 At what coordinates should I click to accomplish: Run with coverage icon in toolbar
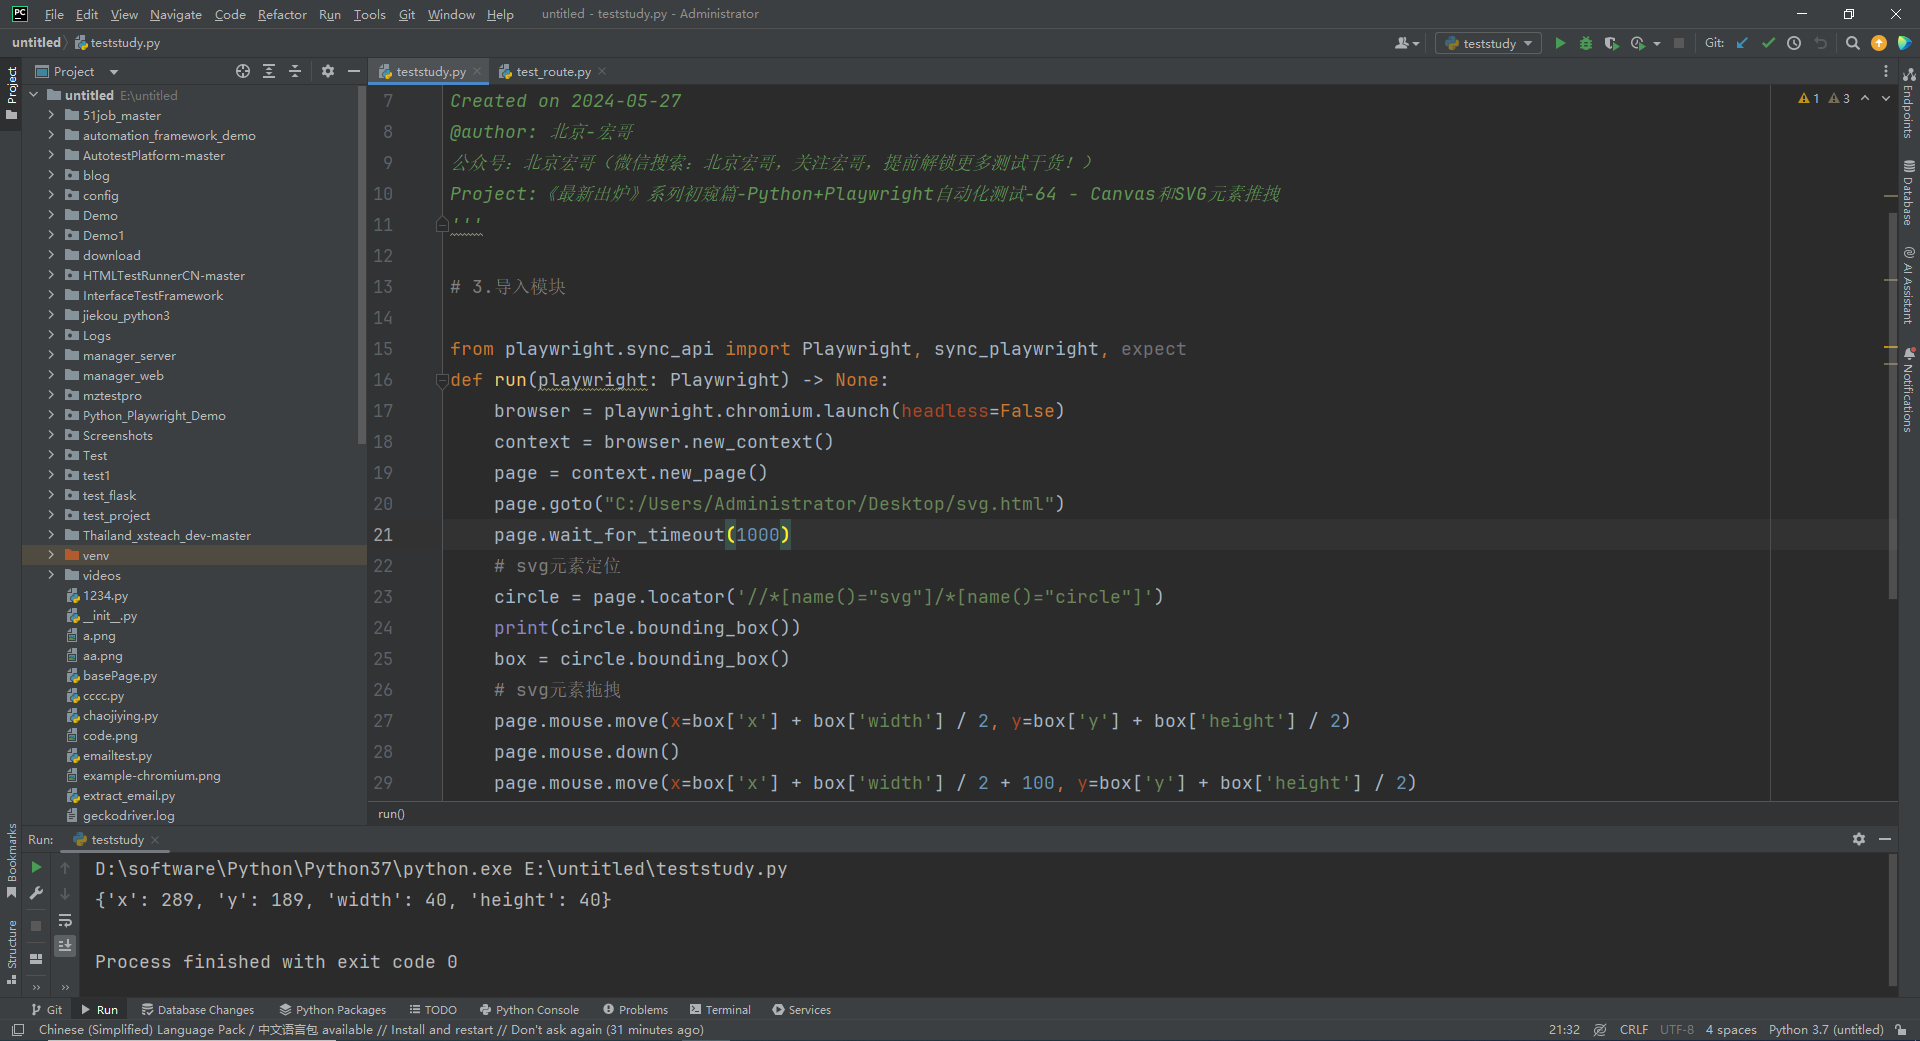(1611, 43)
